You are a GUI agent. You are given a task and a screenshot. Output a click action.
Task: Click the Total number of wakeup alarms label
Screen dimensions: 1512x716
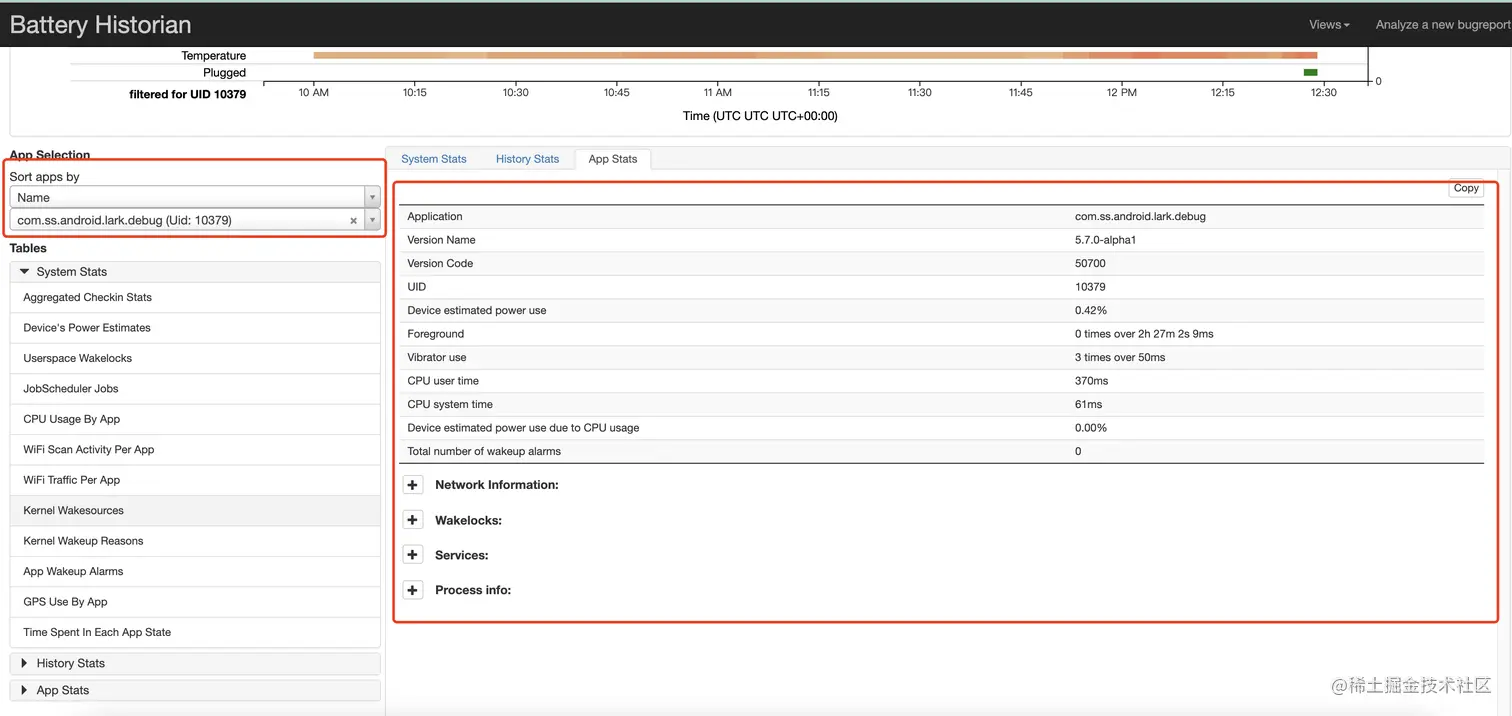pos(484,451)
